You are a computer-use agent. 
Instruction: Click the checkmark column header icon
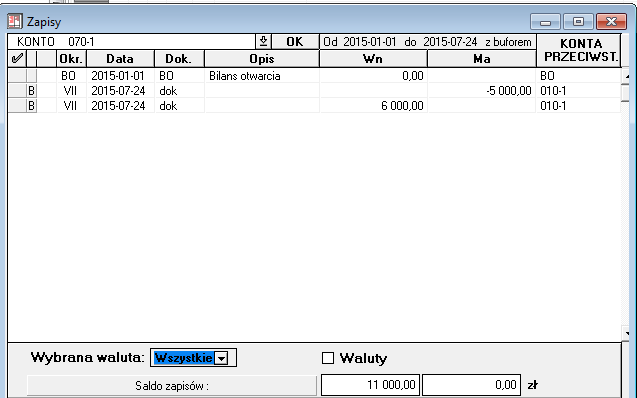click(x=17, y=58)
